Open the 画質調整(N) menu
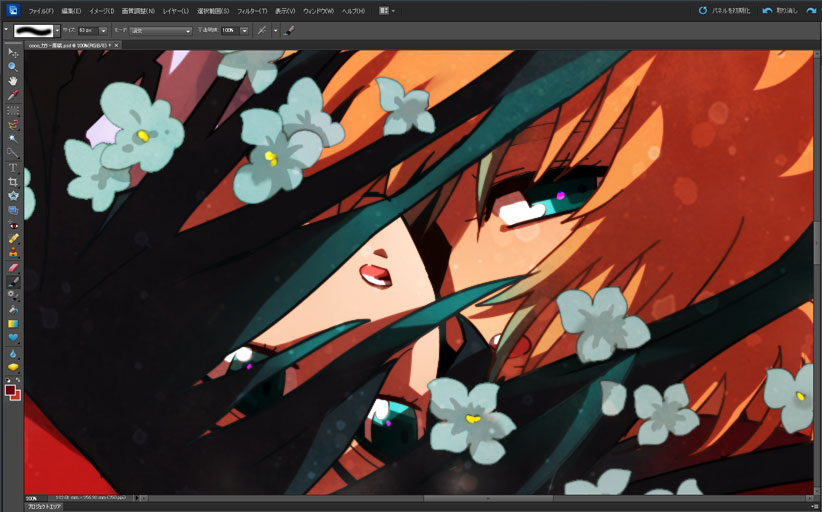The image size is (822, 512). coord(138,10)
